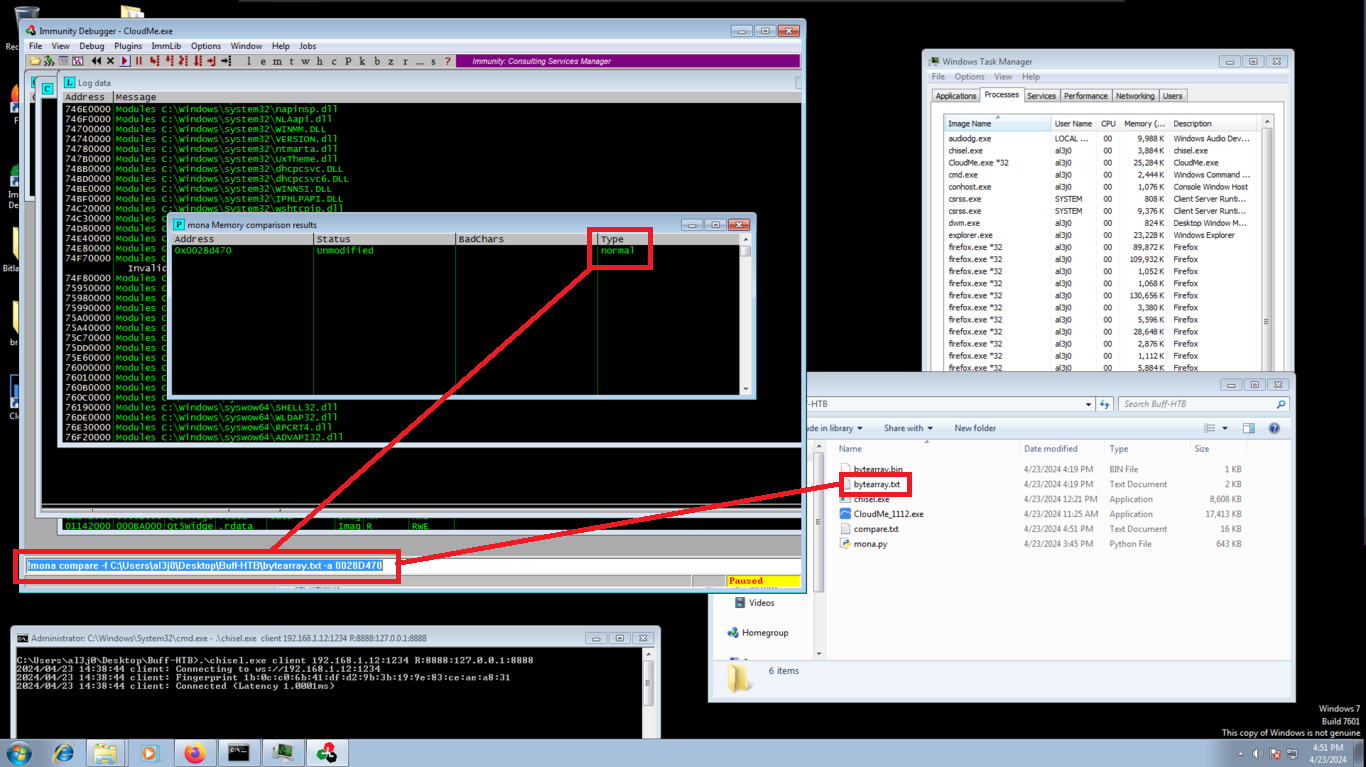Open the address bar history dropdown in Explorer
Screen dimensions: 1366x767
click(x=1088, y=404)
